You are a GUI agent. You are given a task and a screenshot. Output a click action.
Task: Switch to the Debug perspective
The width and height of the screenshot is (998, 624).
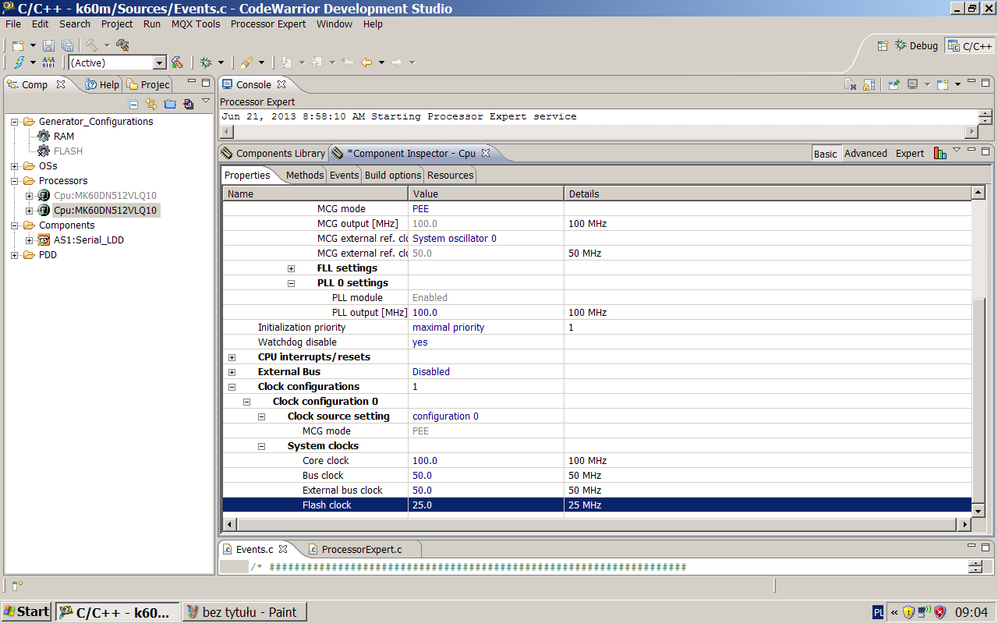917,46
